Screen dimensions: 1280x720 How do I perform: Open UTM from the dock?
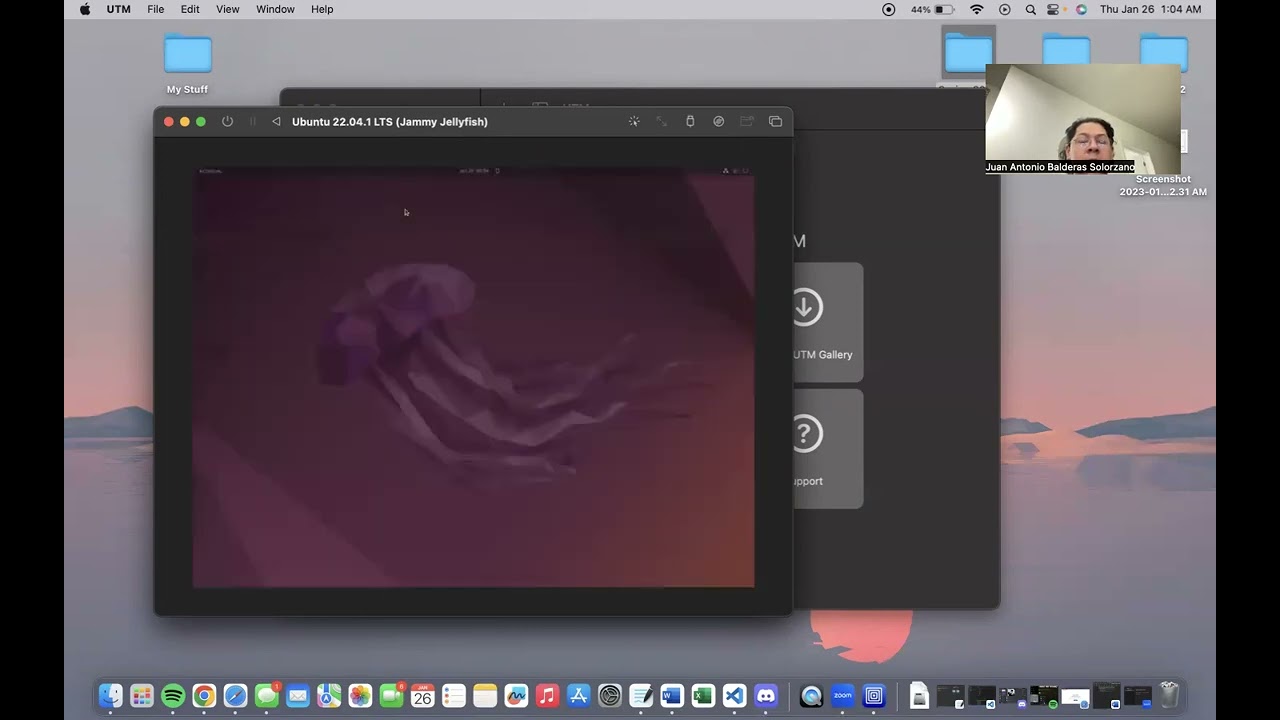coord(874,695)
